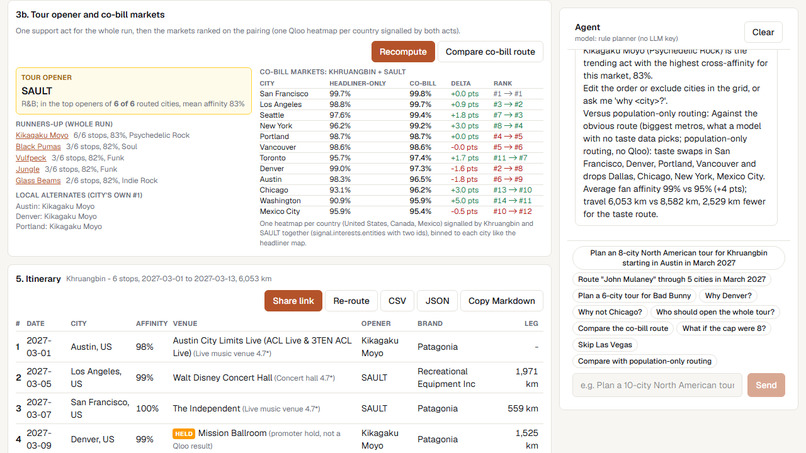Click the Denver co-bill market row
The width and height of the screenshot is (806, 453).
(x=401, y=169)
